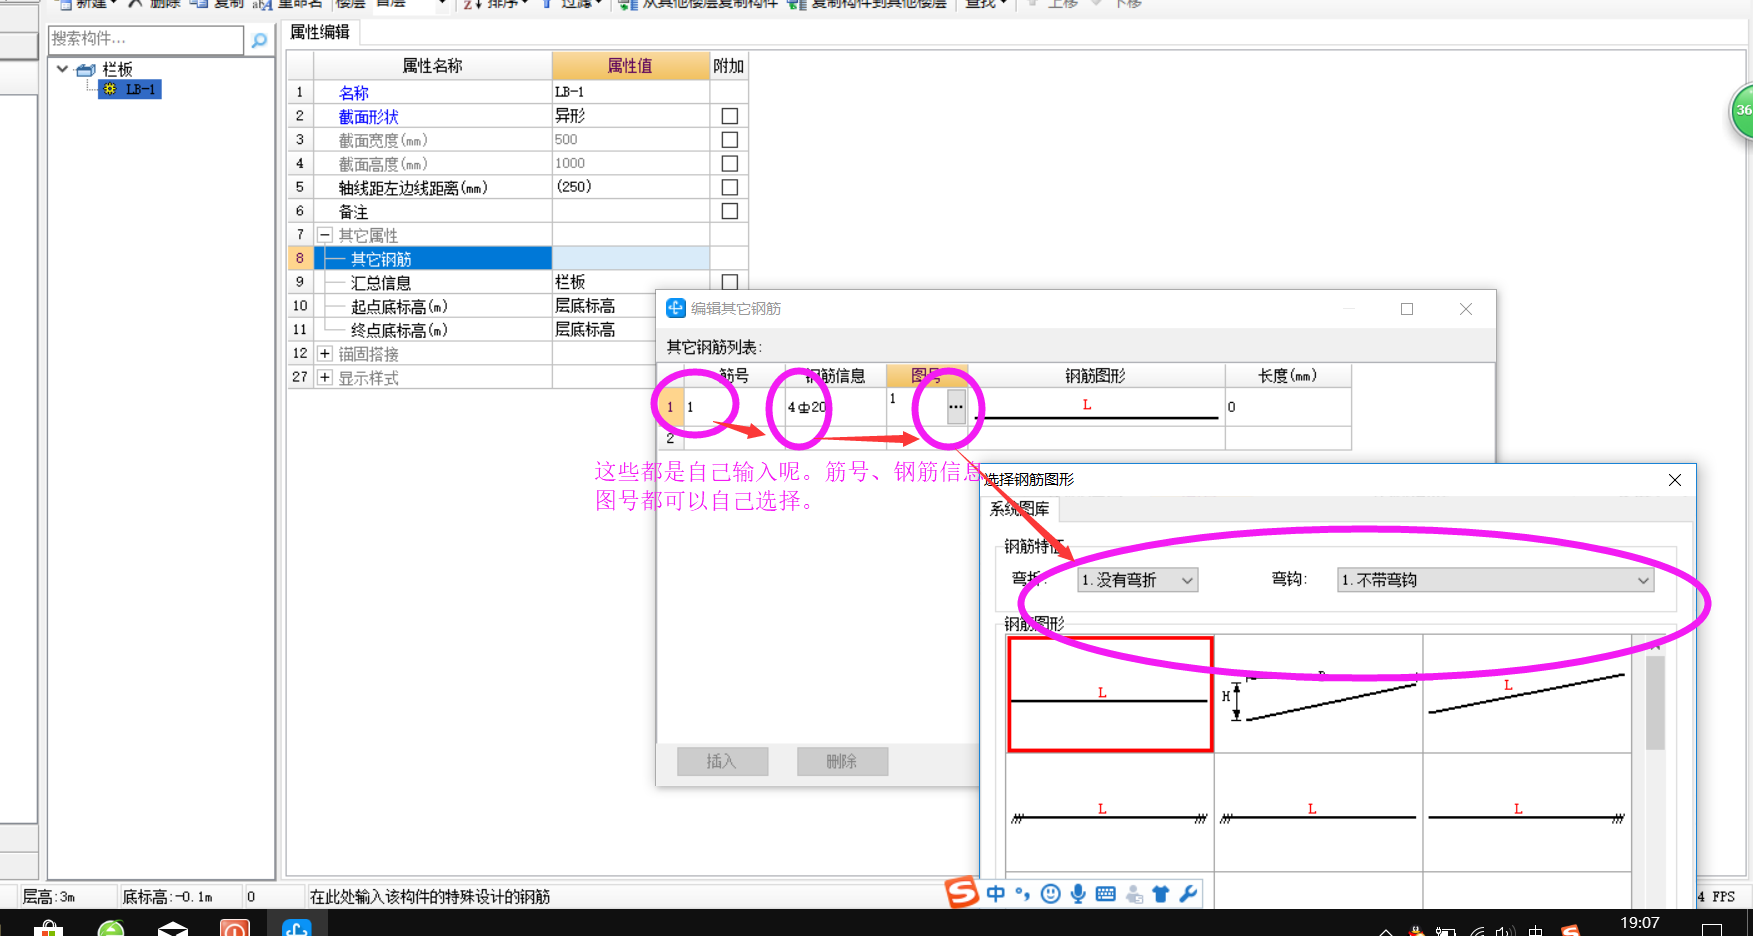Tick the 备注 additional checkbox
Screen dimensions: 1753x936
[x=730, y=211]
